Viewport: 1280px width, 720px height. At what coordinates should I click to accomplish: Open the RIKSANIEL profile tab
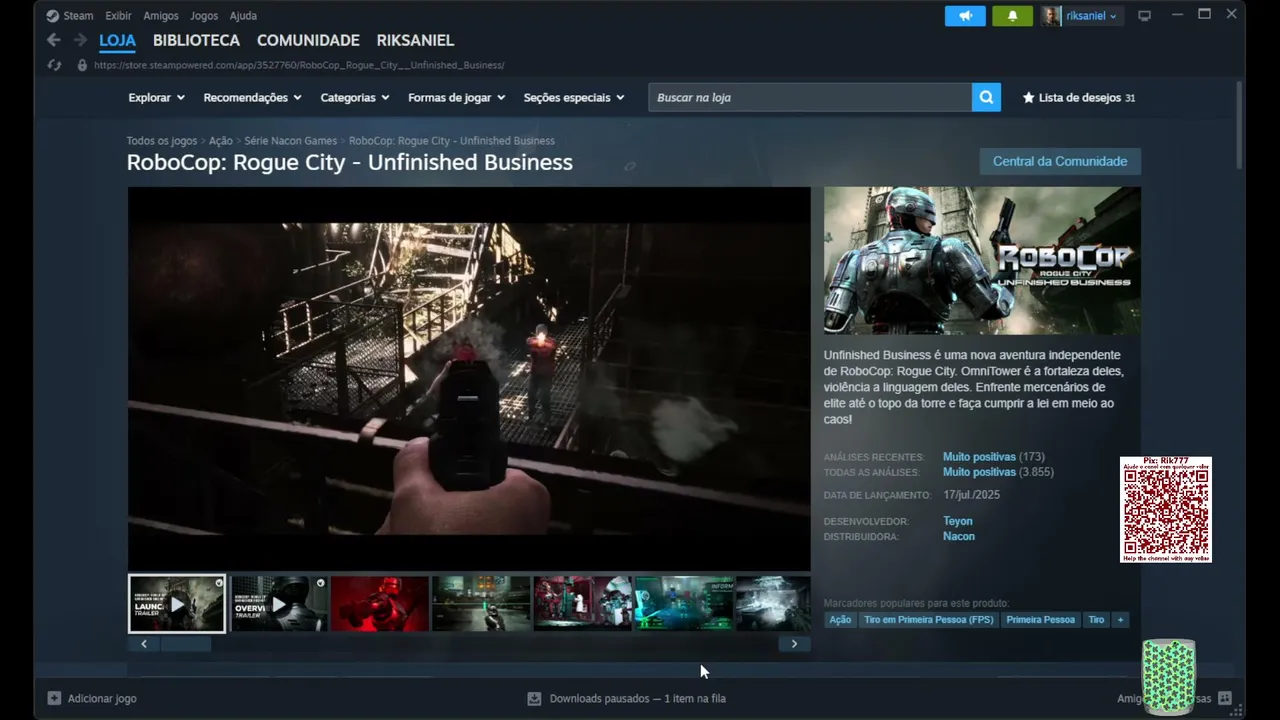415,40
